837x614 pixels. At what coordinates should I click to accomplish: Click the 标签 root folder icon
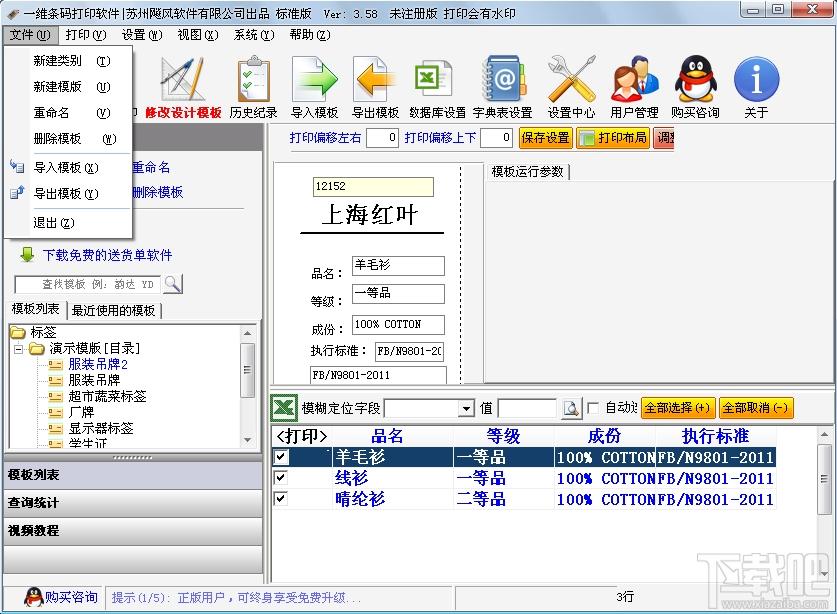(x=18, y=332)
